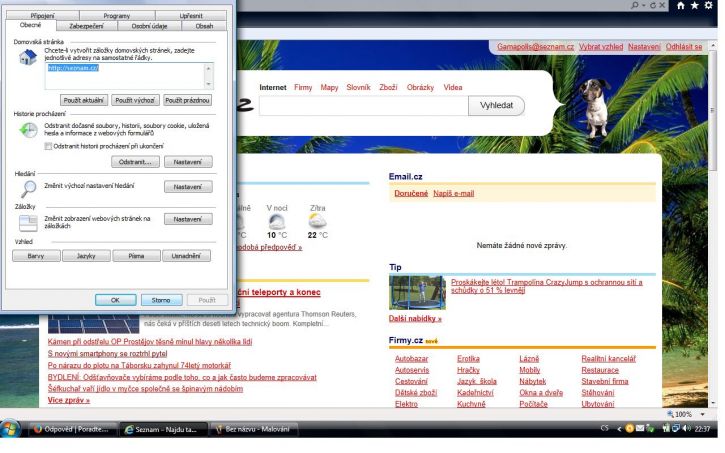The width and height of the screenshot is (725, 453).
Task: Open the Restaurace Firmy link
Action: coord(600,370)
